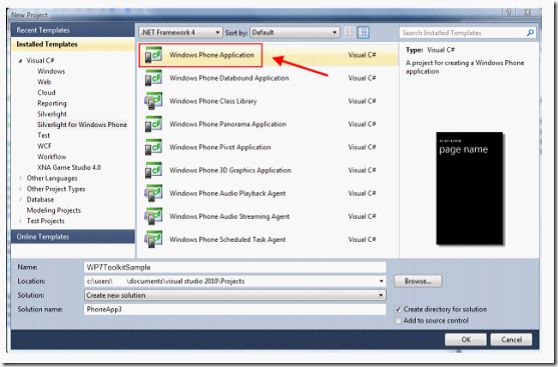Select the Cloud category

click(x=46, y=93)
